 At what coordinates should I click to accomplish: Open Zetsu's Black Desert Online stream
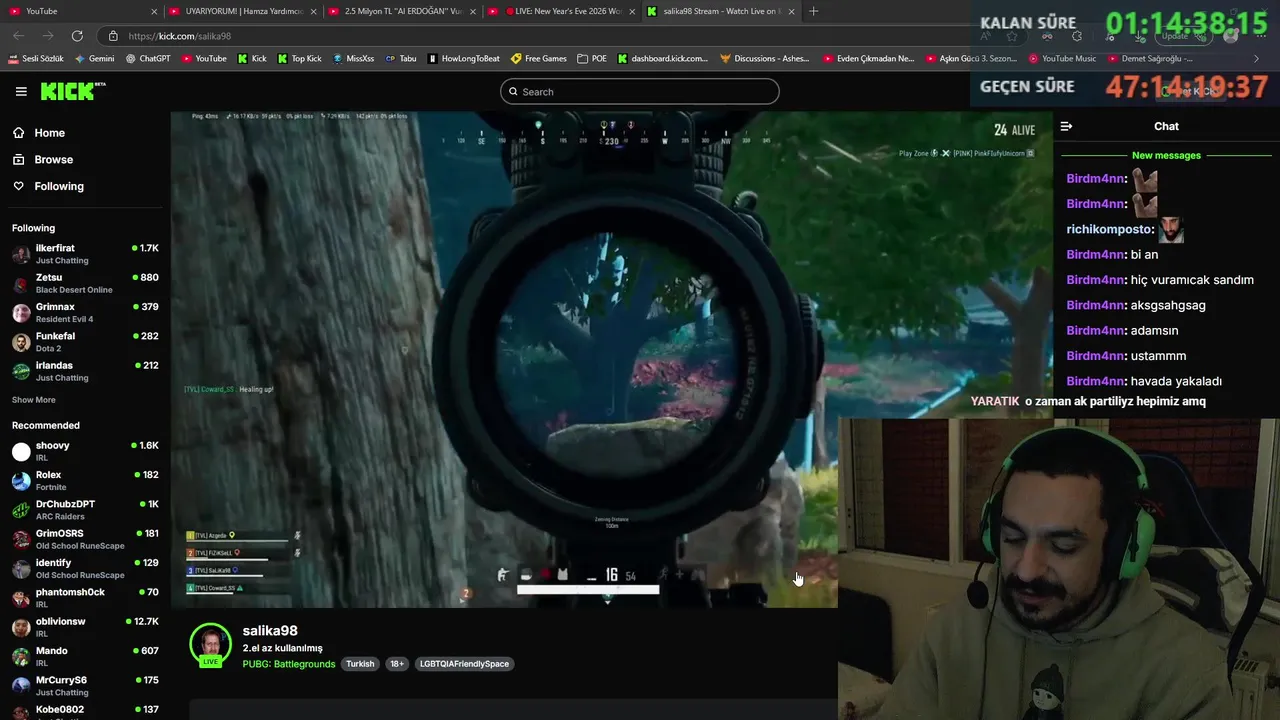tap(85, 283)
